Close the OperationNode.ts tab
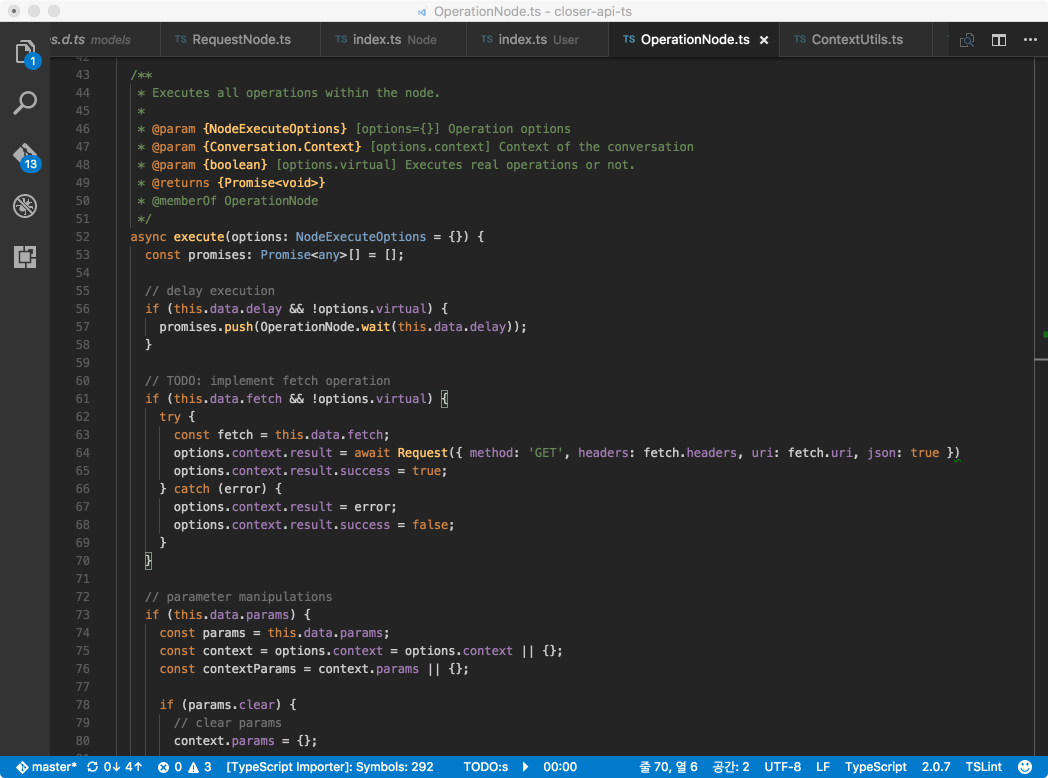Viewport: 1048px width, 778px height. (x=764, y=39)
